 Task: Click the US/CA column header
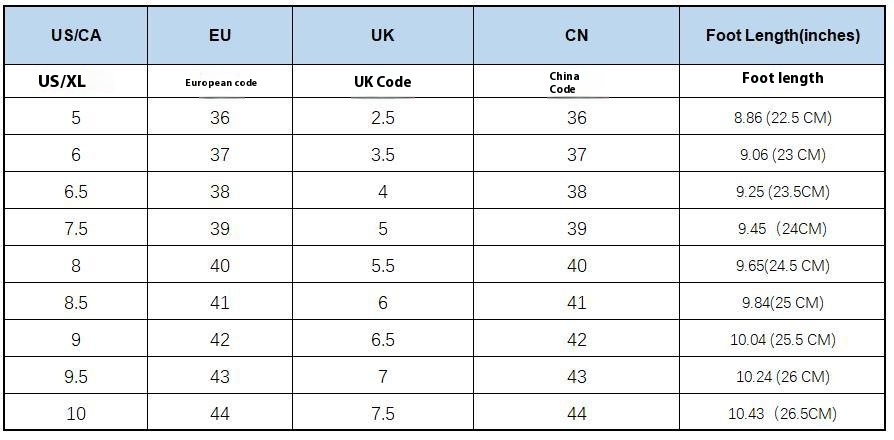76,35
